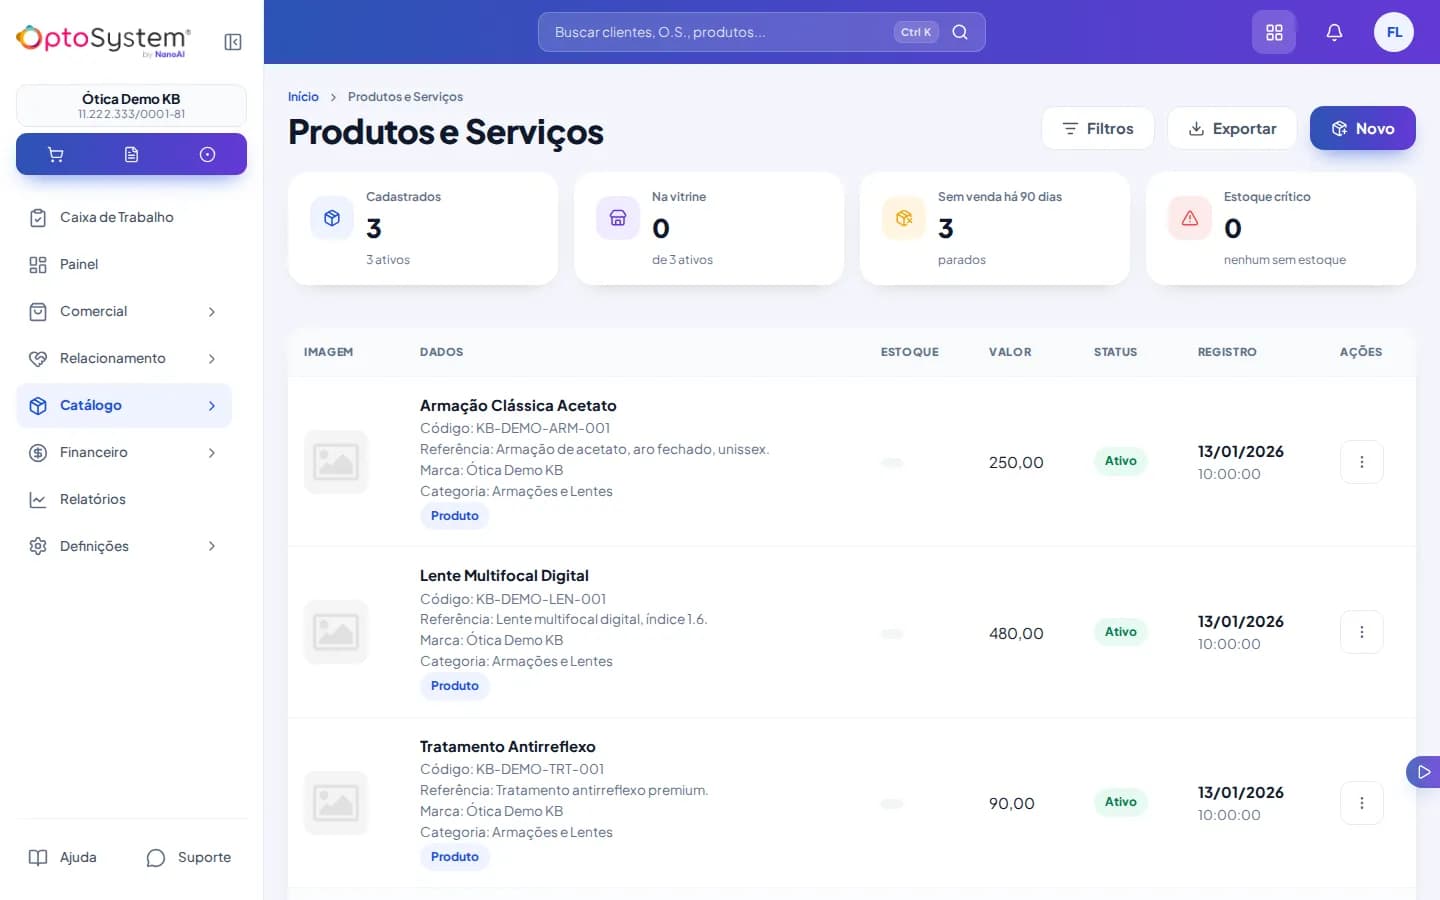Click the ESTOQUE column header

[x=910, y=352]
